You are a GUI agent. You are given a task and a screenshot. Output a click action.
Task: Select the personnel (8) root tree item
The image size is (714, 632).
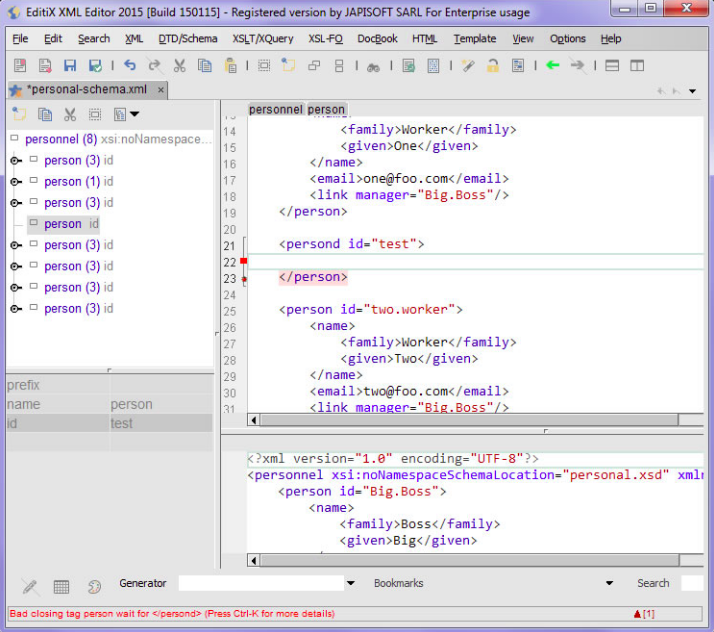tap(60, 140)
